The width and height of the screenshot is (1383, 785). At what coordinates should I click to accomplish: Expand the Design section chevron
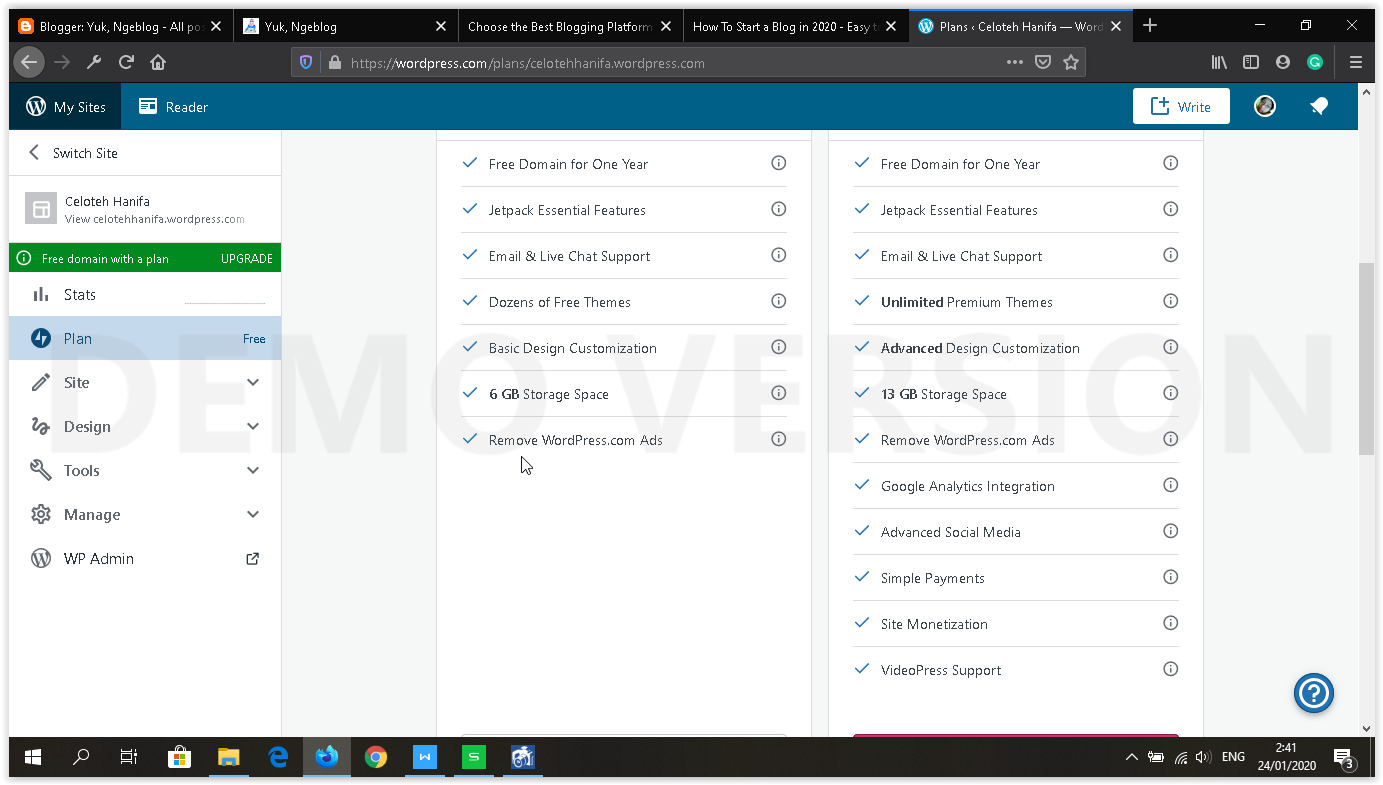[x=253, y=427]
